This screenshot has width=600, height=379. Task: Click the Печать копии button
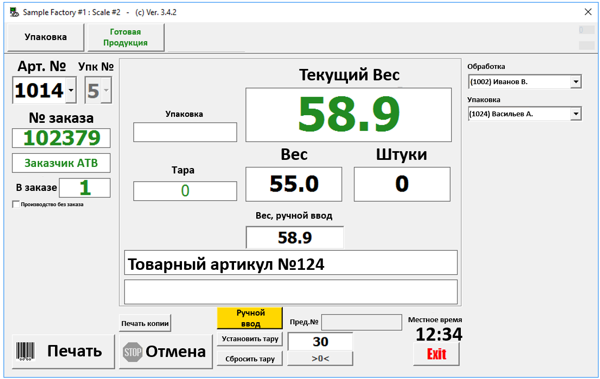click(x=145, y=323)
